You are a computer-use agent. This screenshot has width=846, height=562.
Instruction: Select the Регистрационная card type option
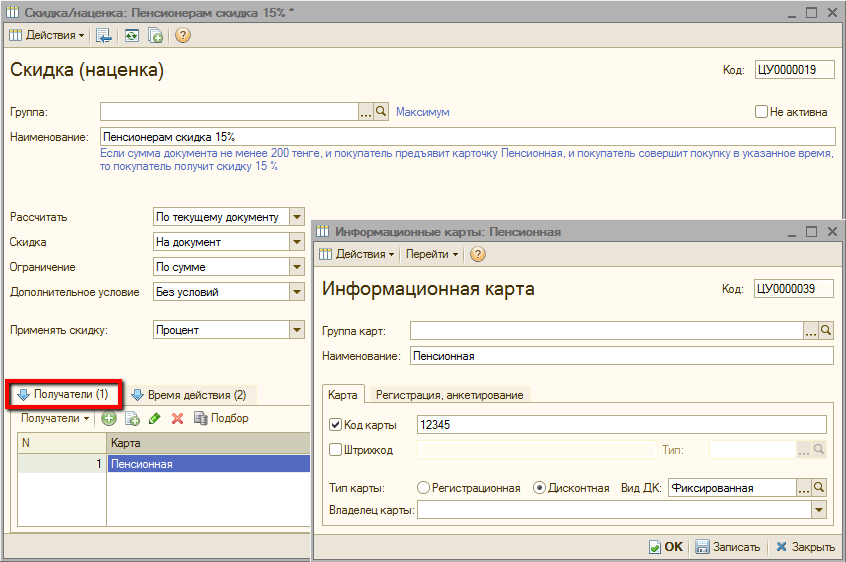(x=424, y=488)
